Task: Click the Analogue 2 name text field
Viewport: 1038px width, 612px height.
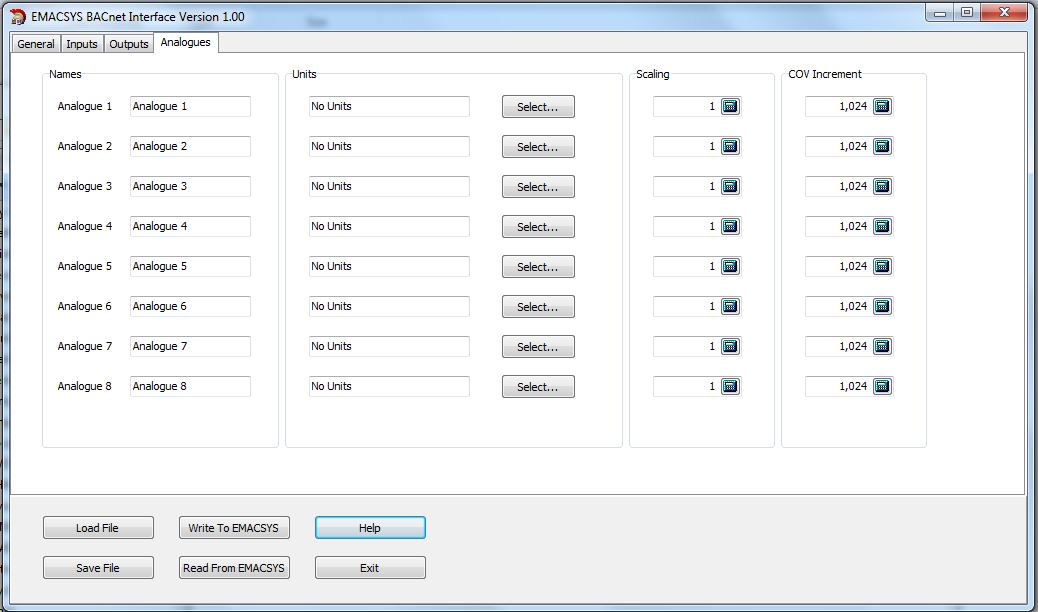Action: click(190, 147)
